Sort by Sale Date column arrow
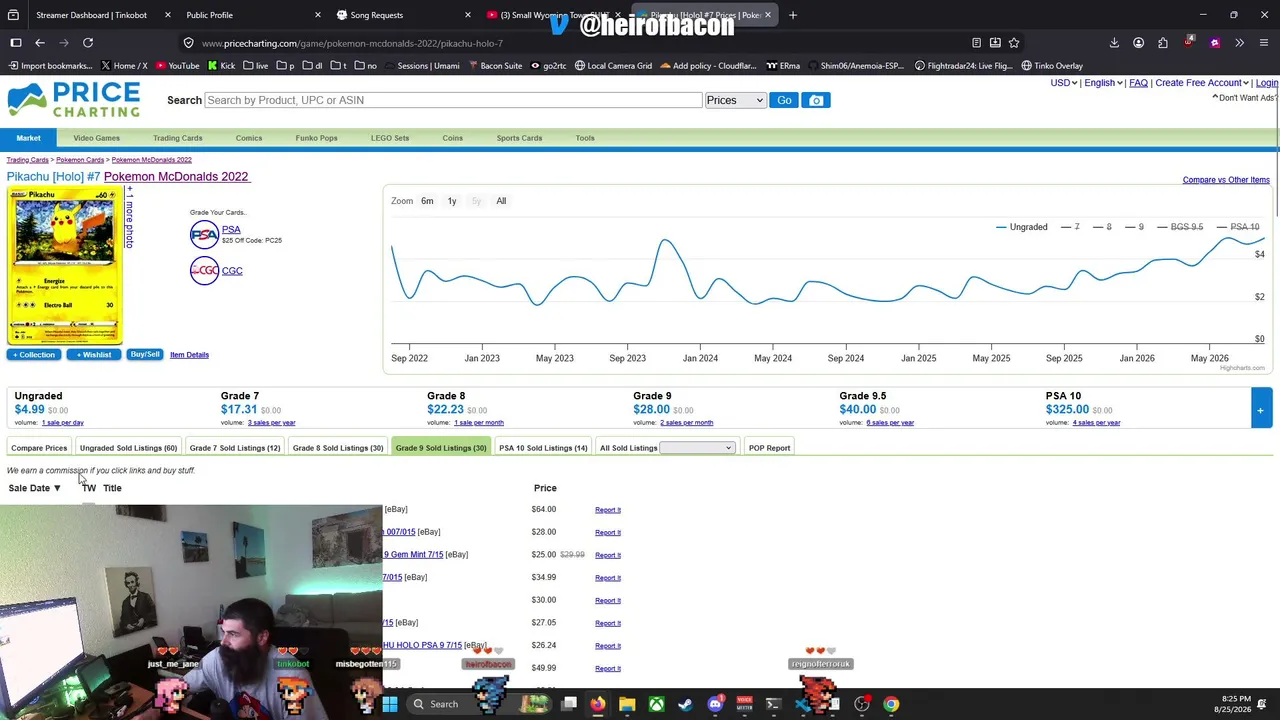The height and width of the screenshot is (720, 1280). (x=57, y=488)
